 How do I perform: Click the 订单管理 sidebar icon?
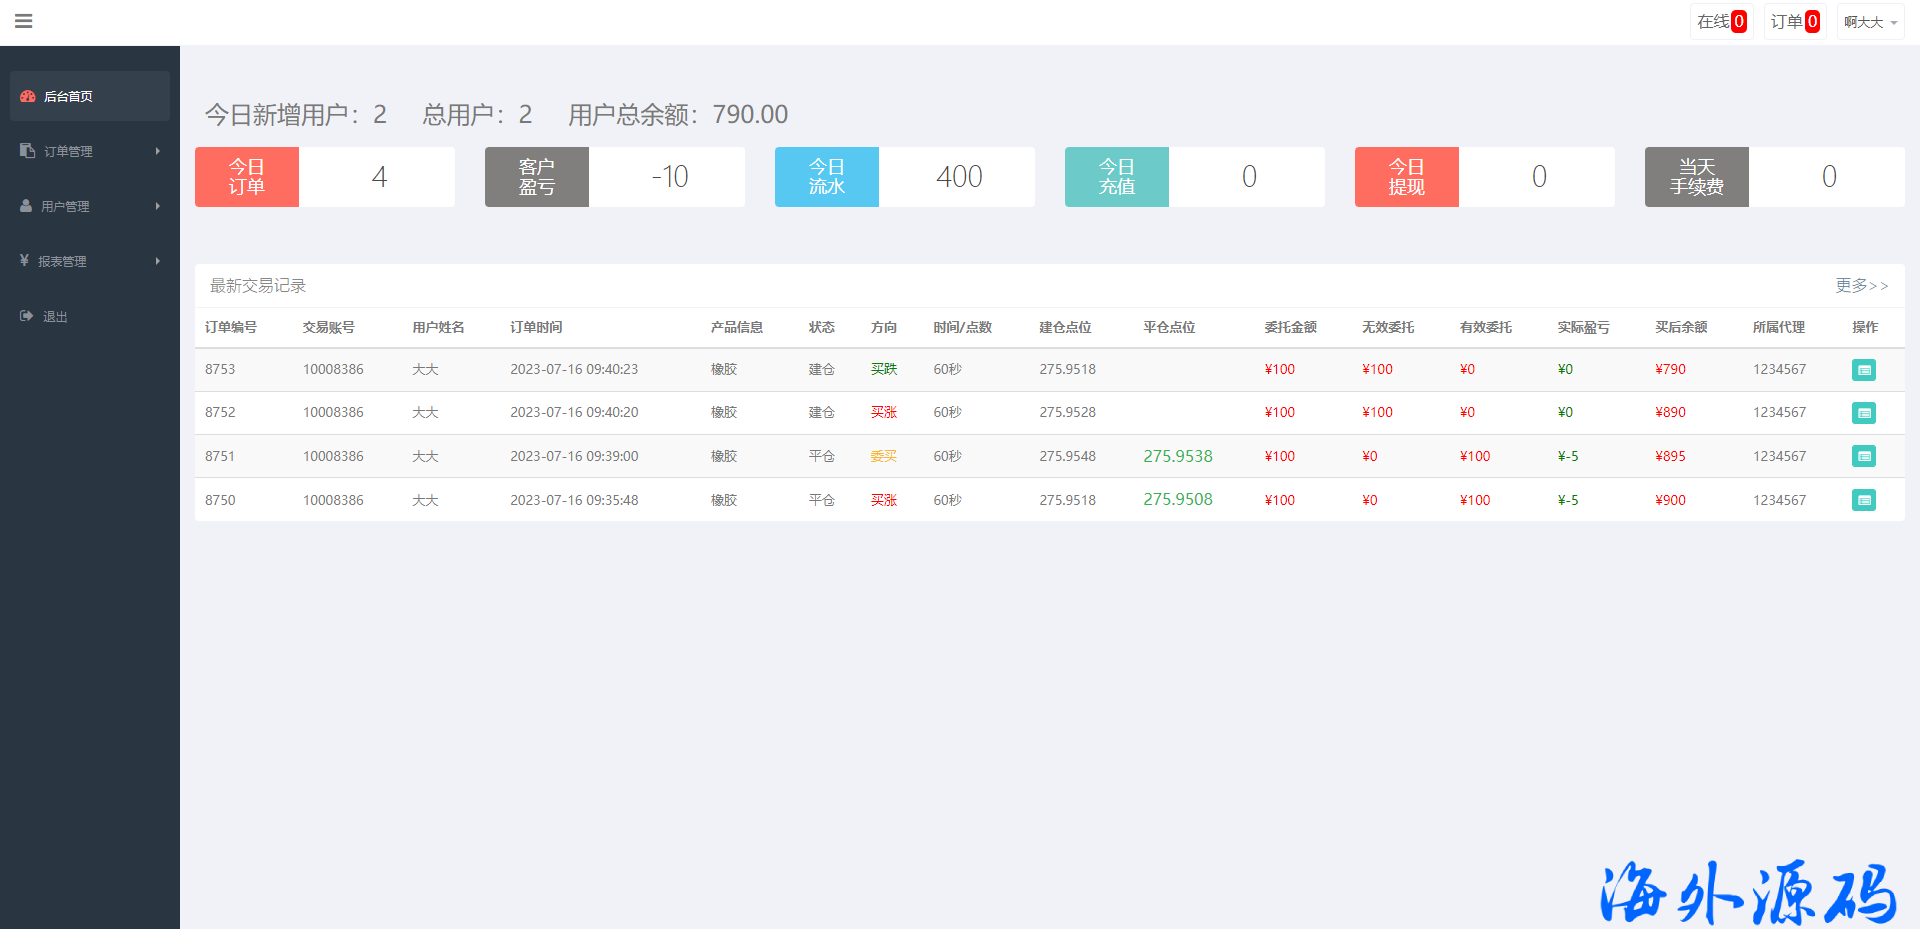click(27, 151)
